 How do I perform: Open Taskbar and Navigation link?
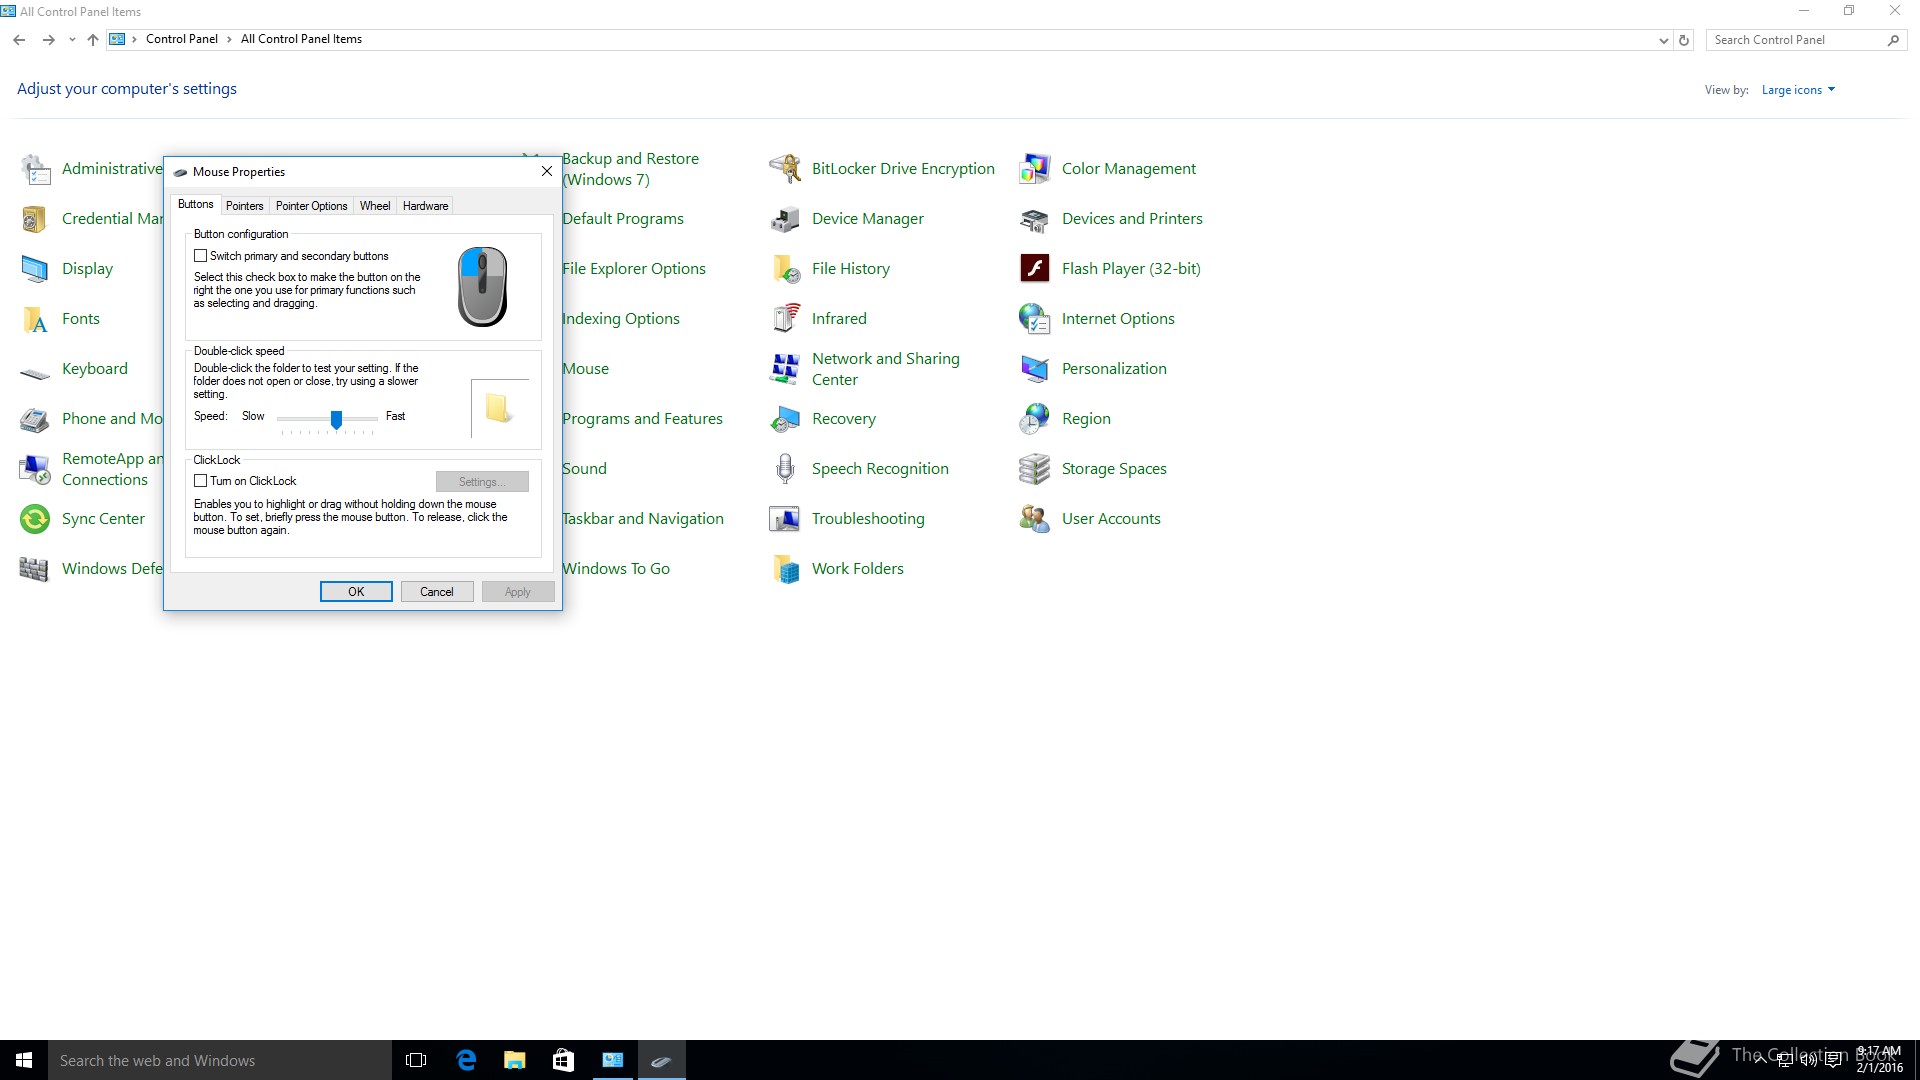point(642,519)
